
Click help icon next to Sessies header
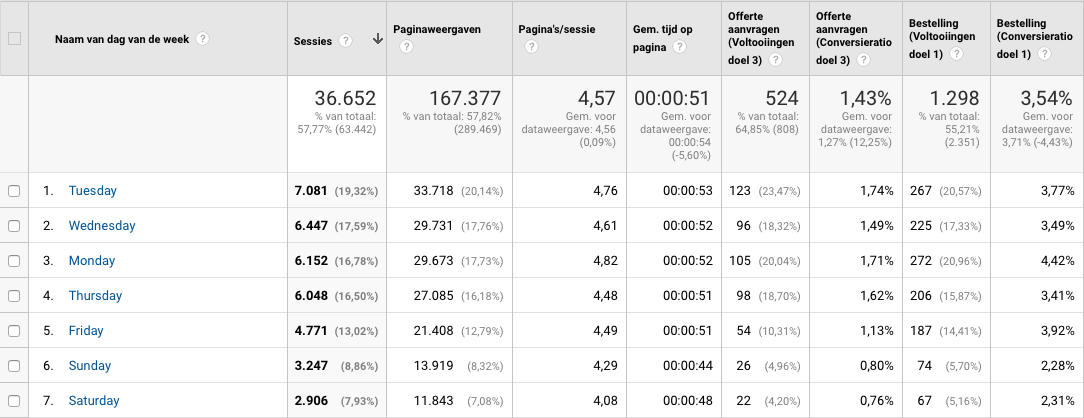(346, 41)
